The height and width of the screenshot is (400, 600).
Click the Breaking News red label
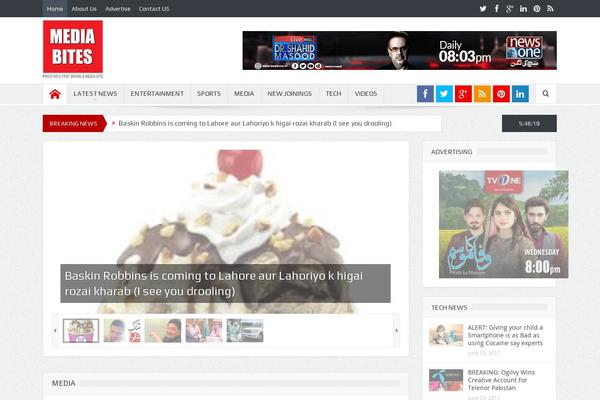click(73, 123)
